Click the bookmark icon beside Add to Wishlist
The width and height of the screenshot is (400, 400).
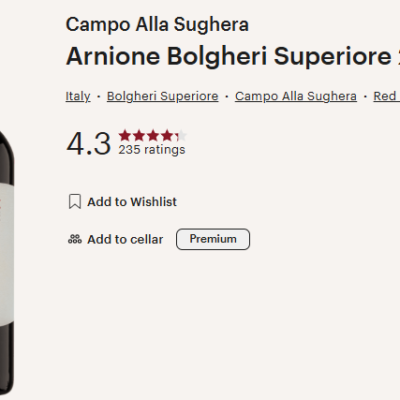75,202
